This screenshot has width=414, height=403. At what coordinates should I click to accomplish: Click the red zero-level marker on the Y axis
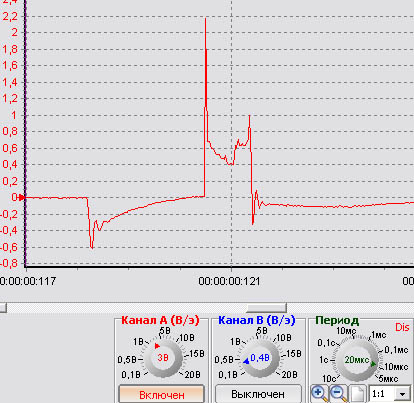click(x=22, y=198)
